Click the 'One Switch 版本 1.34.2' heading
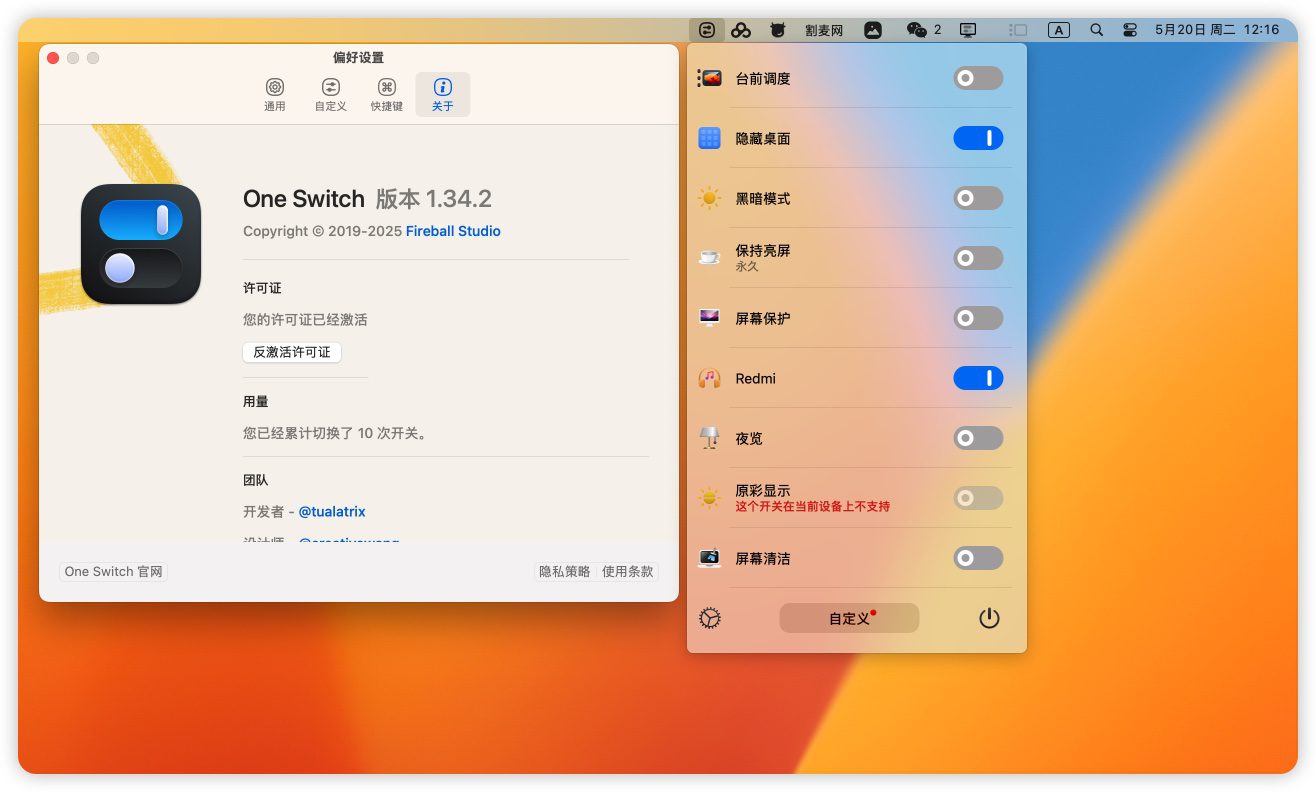This screenshot has width=1316, height=792. pyautogui.click(x=367, y=199)
